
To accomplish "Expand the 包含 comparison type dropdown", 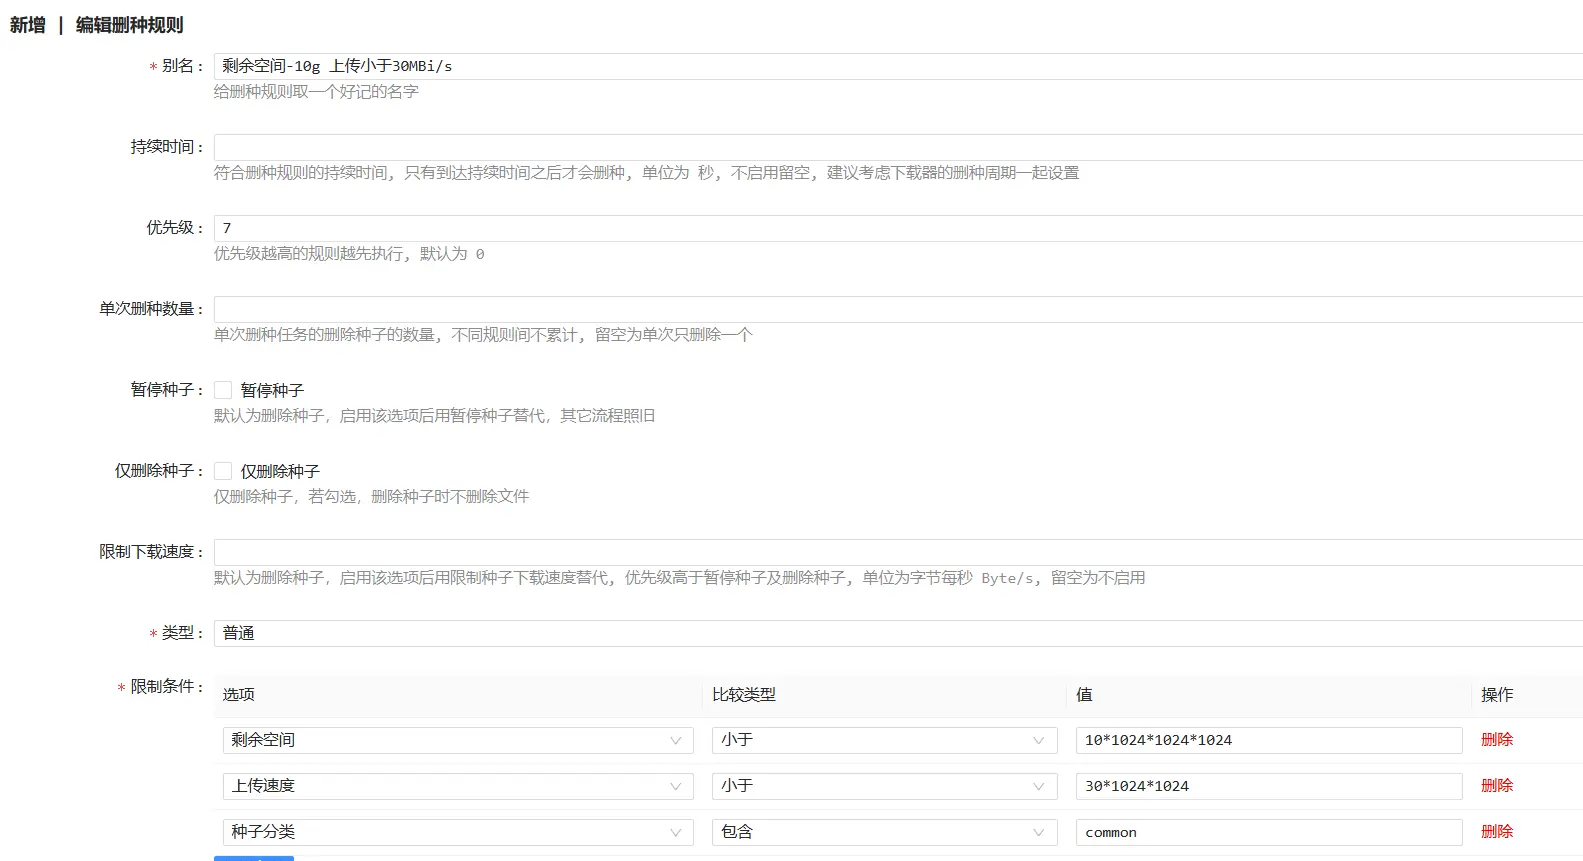I will point(883,832).
